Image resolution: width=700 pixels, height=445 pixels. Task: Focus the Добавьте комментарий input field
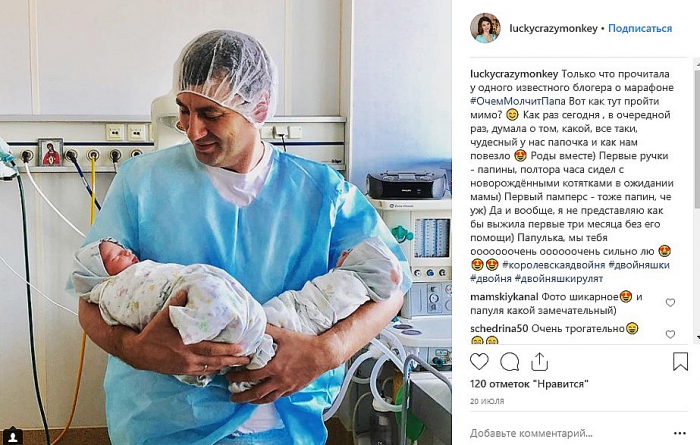click(567, 433)
